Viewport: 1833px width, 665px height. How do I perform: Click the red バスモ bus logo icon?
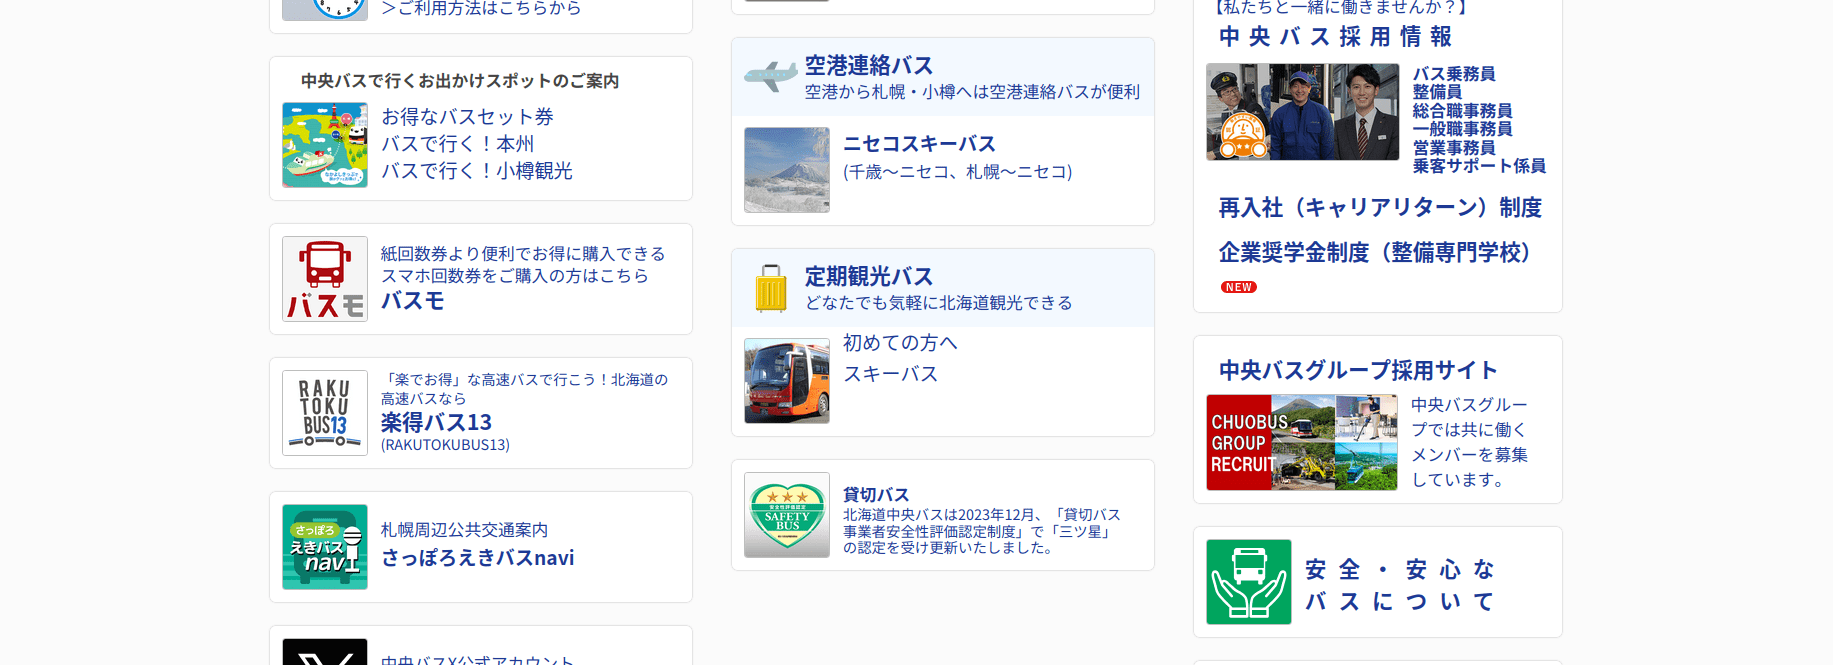point(324,279)
